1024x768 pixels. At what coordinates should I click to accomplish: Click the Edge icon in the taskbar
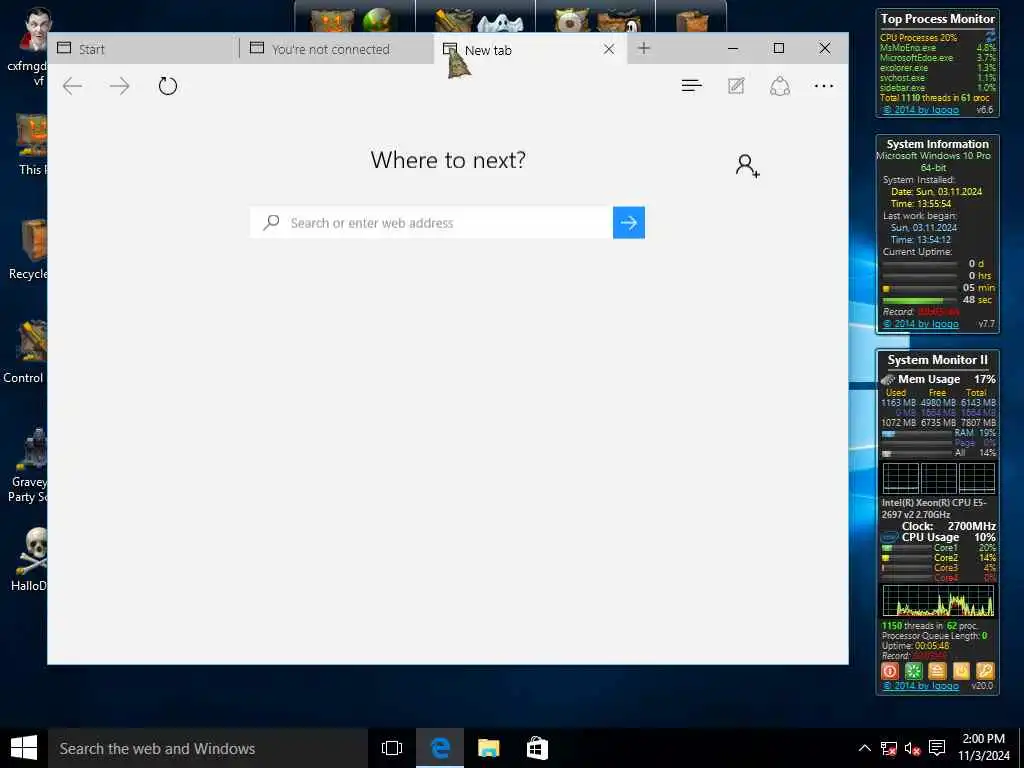(x=440, y=748)
